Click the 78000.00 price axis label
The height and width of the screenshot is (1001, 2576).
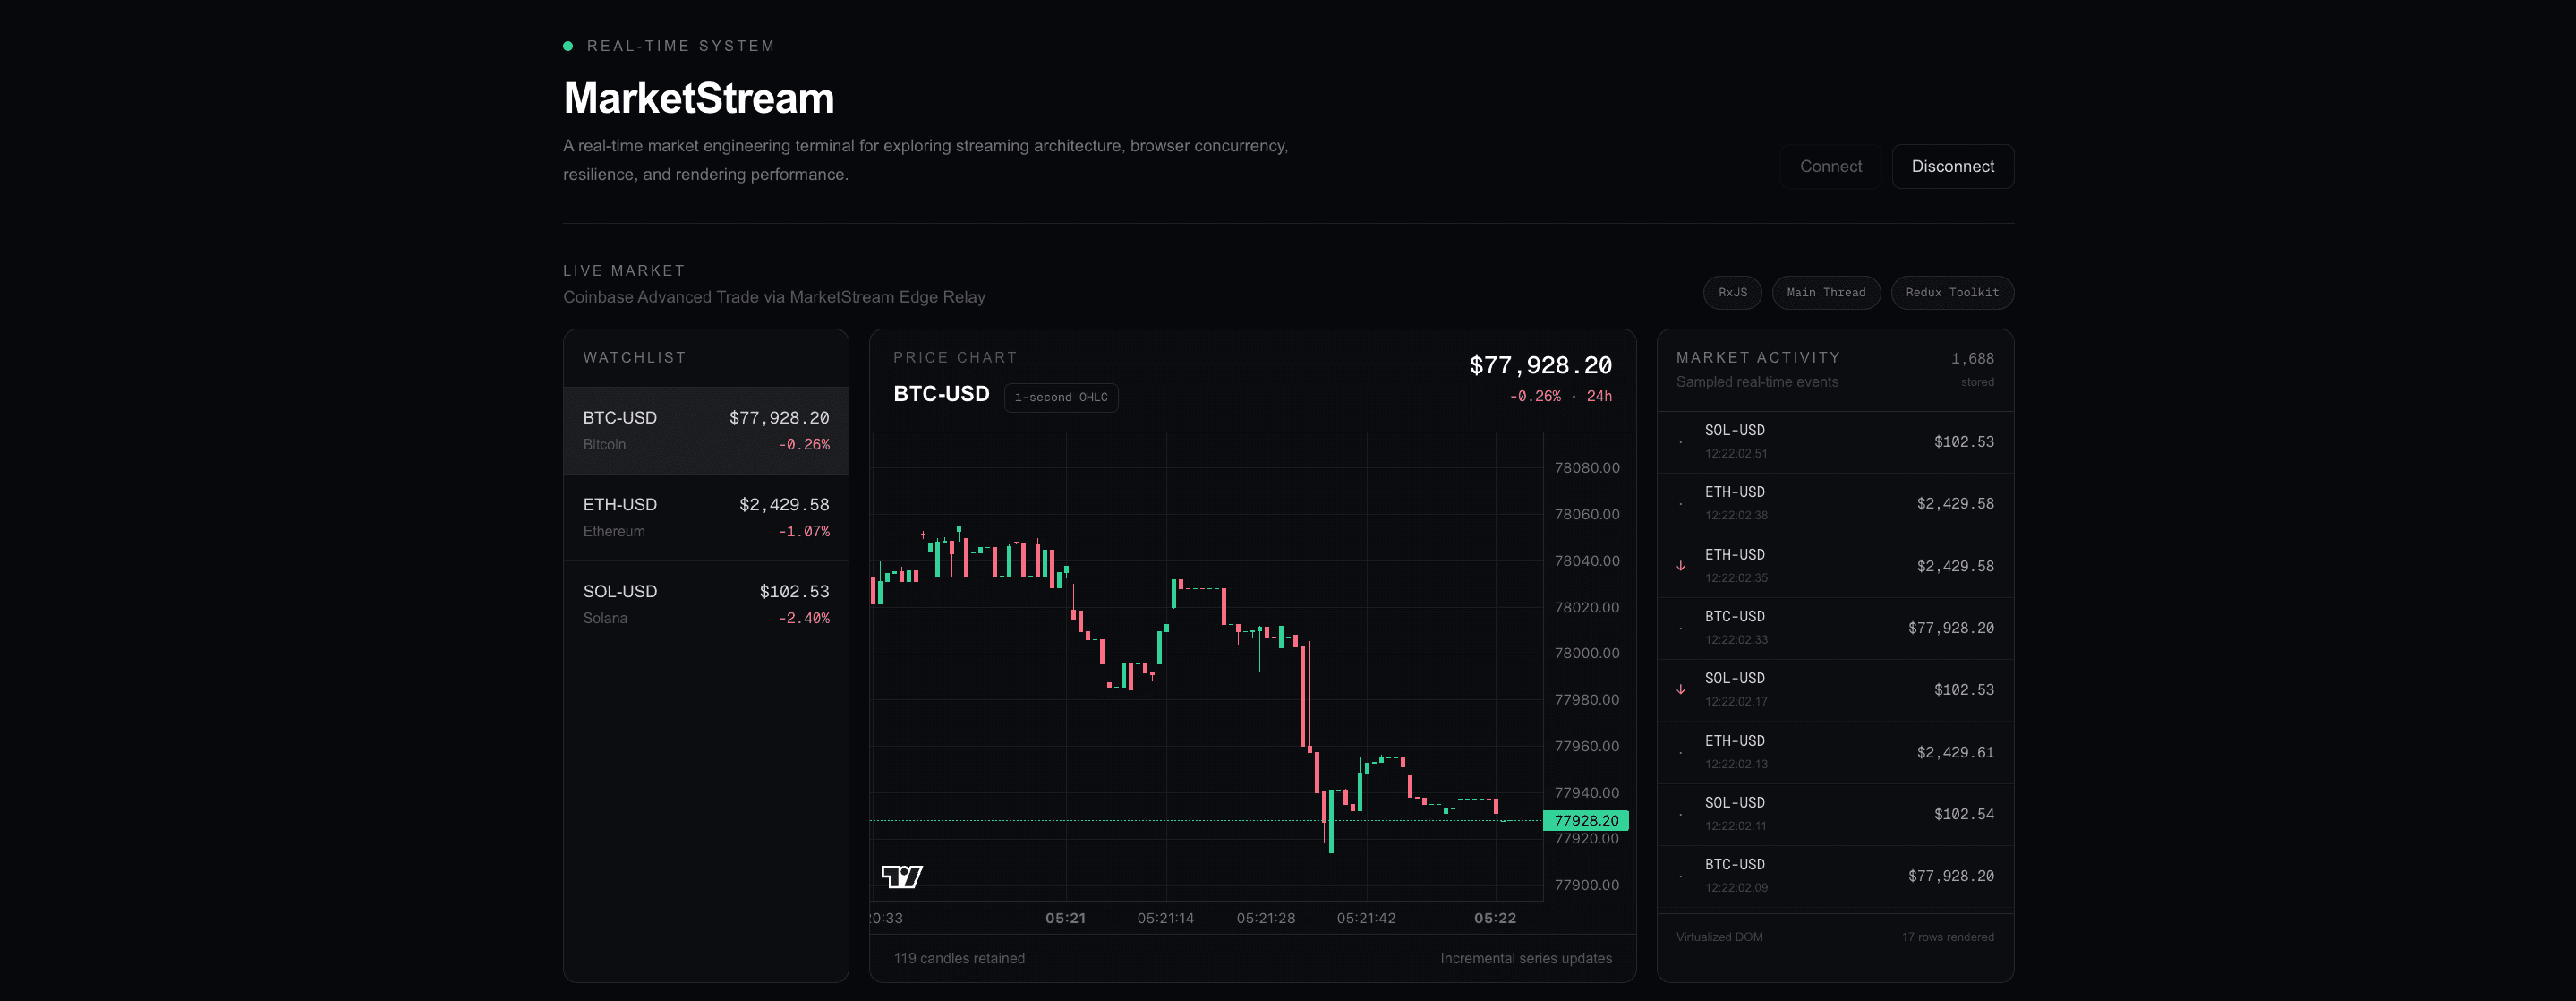[1587, 653]
